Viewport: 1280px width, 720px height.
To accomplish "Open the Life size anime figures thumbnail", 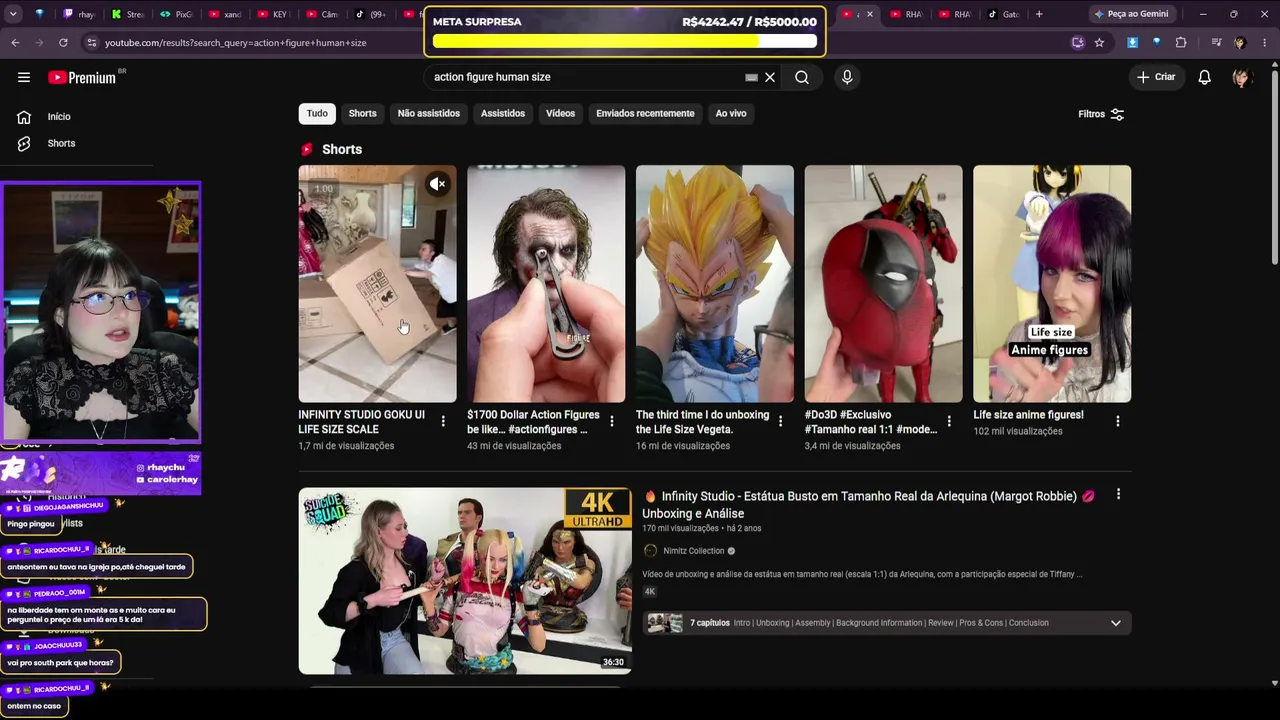I will point(1052,284).
